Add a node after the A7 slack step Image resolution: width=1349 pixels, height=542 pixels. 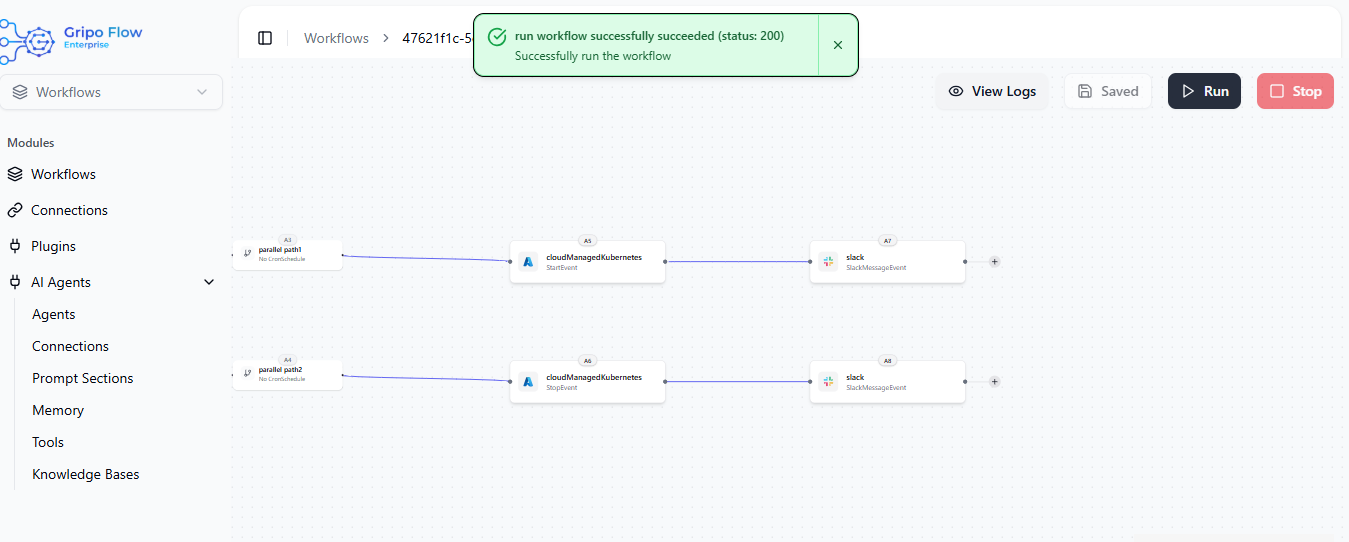[x=994, y=262]
